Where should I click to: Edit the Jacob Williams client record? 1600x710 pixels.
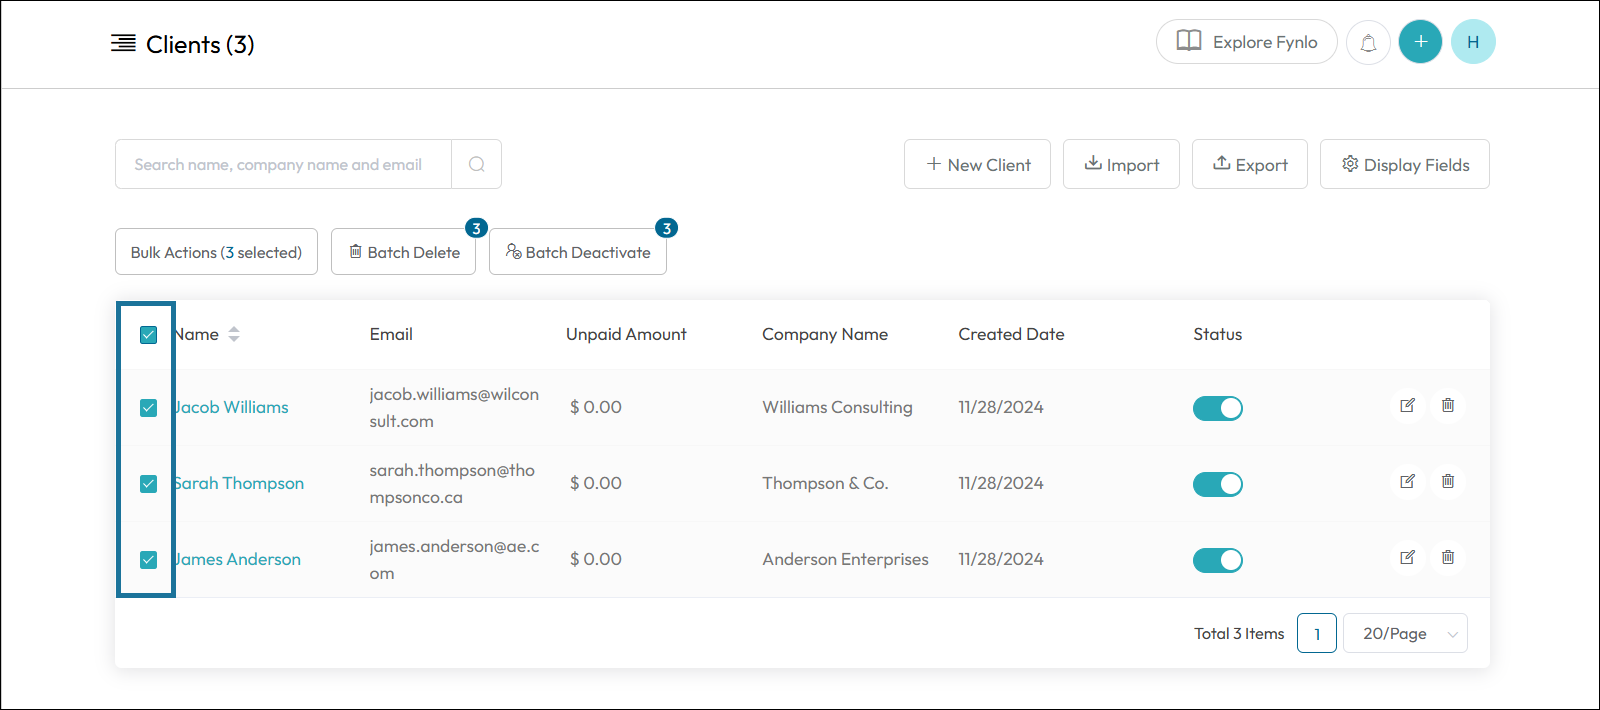(x=1407, y=405)
